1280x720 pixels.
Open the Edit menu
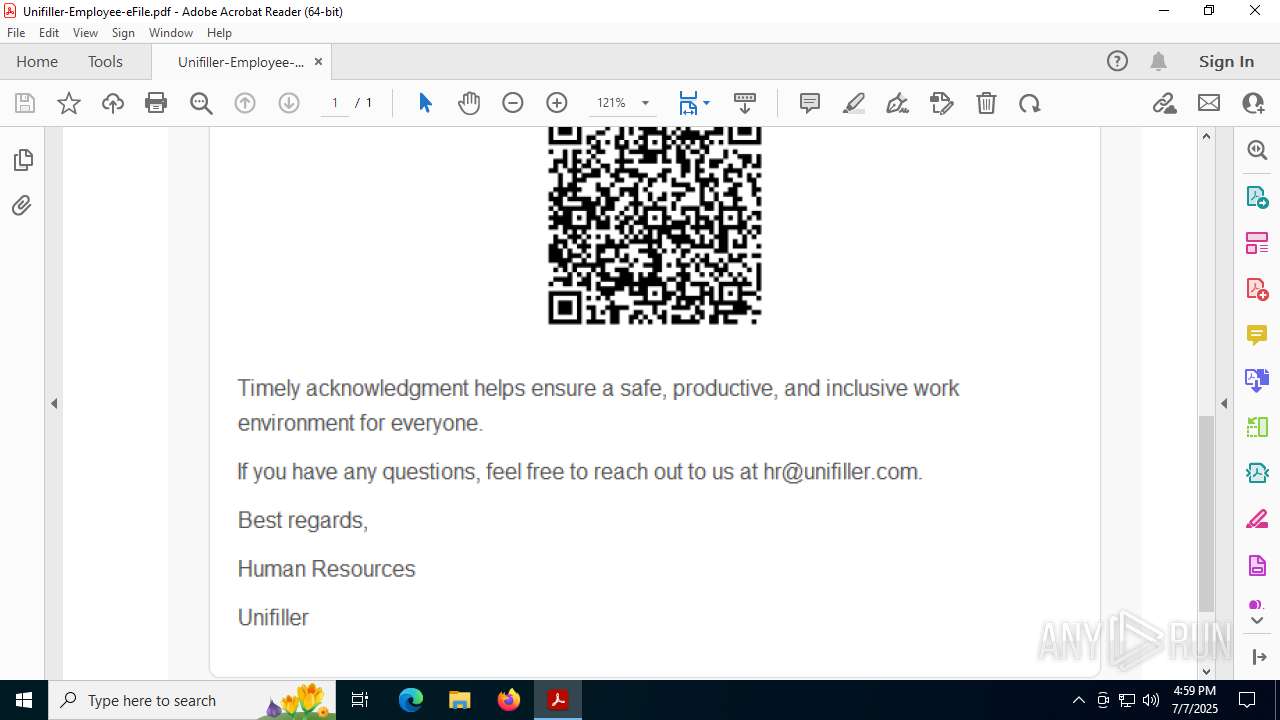49,33
